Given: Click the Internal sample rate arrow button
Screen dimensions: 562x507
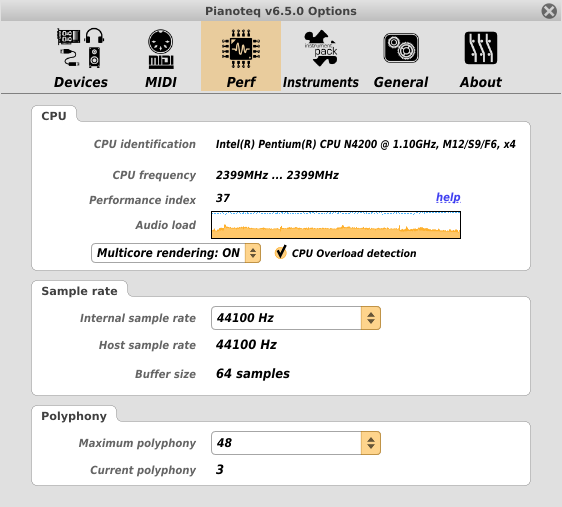Looking at the screenshot, I should coord(371,318).
